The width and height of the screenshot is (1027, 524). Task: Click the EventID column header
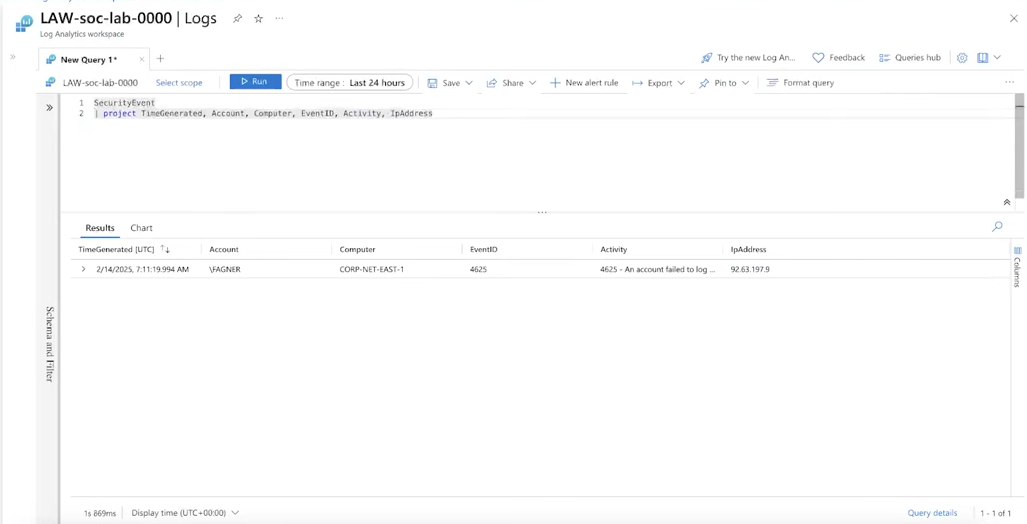pos(483,250)
